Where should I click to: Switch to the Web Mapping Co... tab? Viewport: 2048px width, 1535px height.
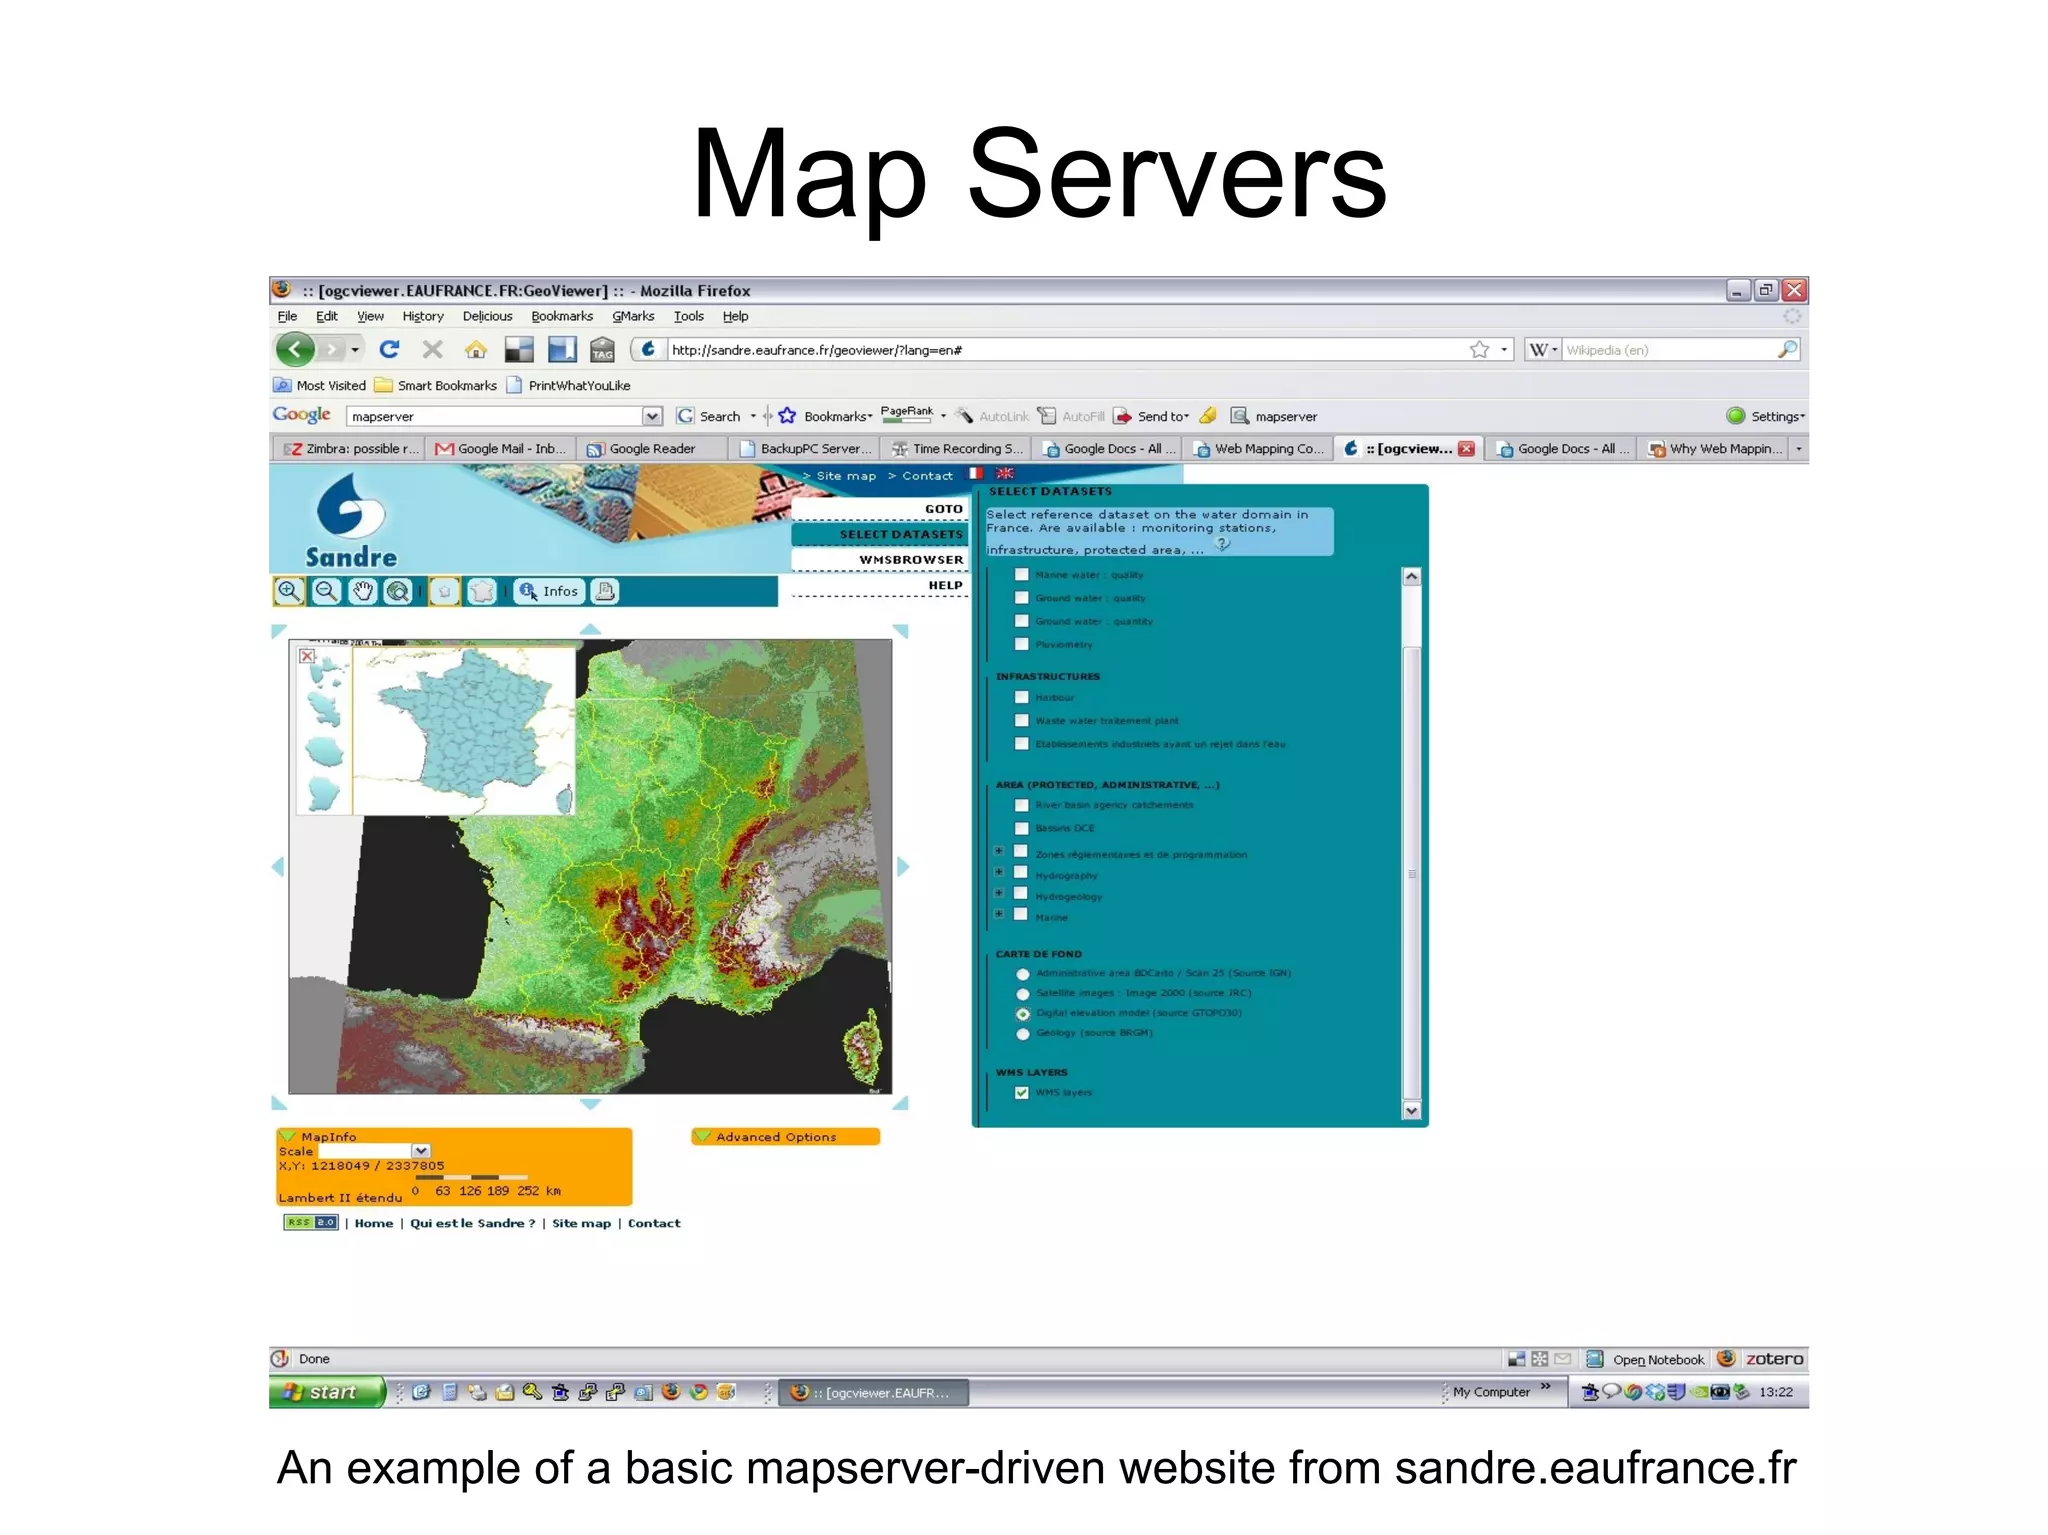point(1257,449)
